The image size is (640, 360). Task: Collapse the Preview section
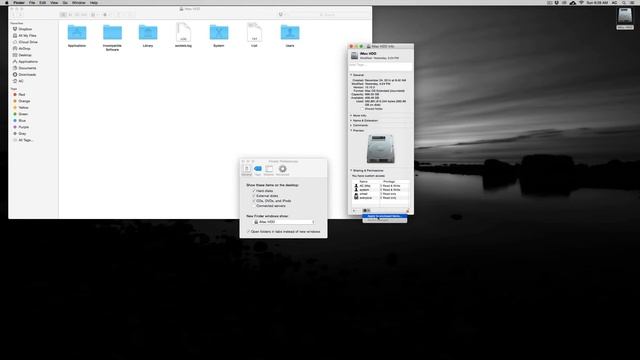tap(351, 130)
